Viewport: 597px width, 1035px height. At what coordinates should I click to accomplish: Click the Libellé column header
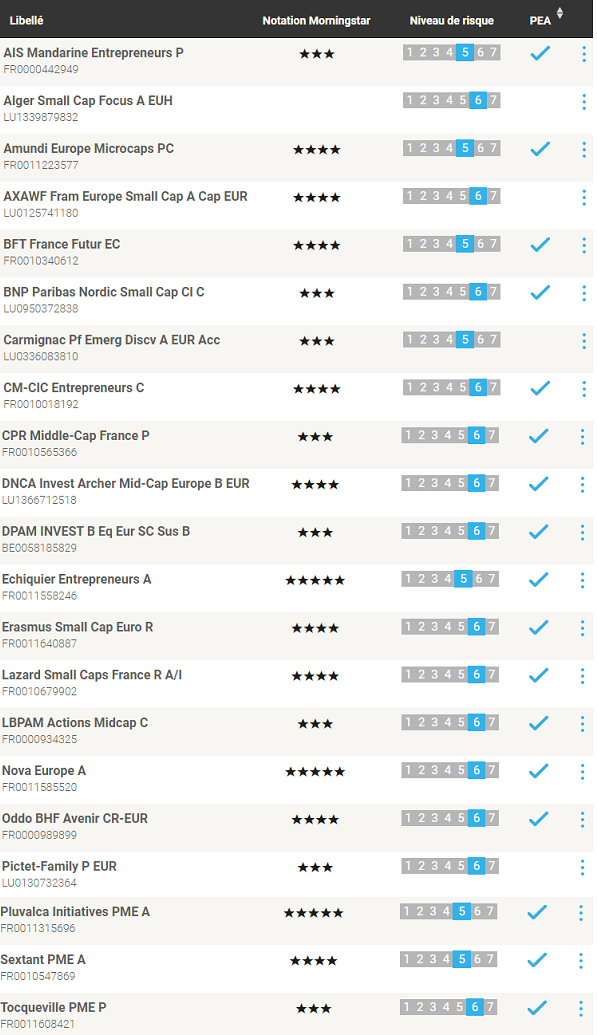click(26, 20)
